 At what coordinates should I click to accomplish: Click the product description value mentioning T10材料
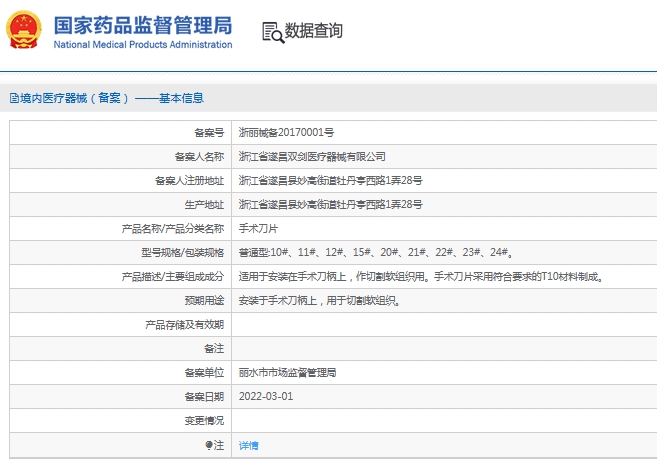pos(421,277)
